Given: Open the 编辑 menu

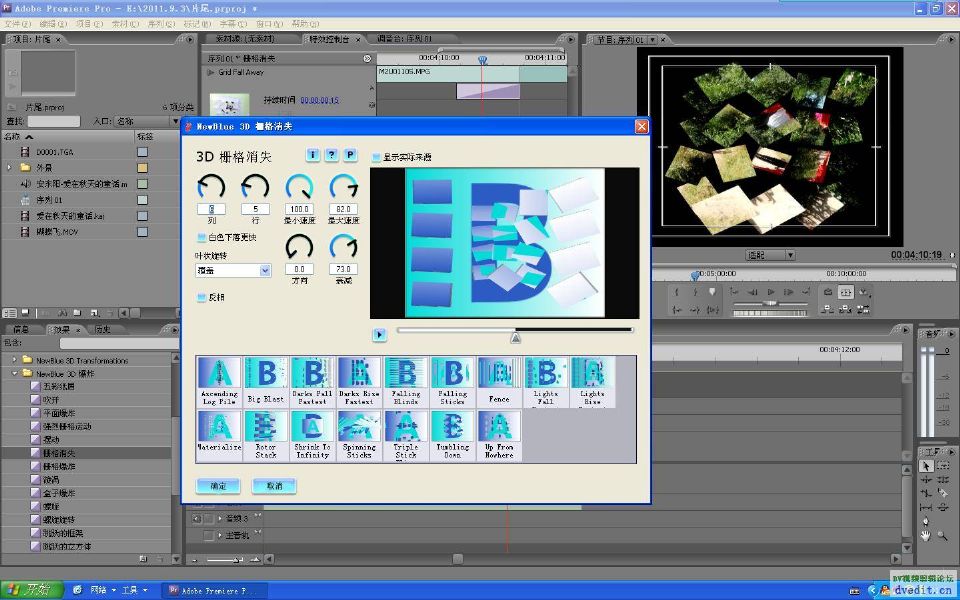Looking at the screenshot, I should (53, 24).
